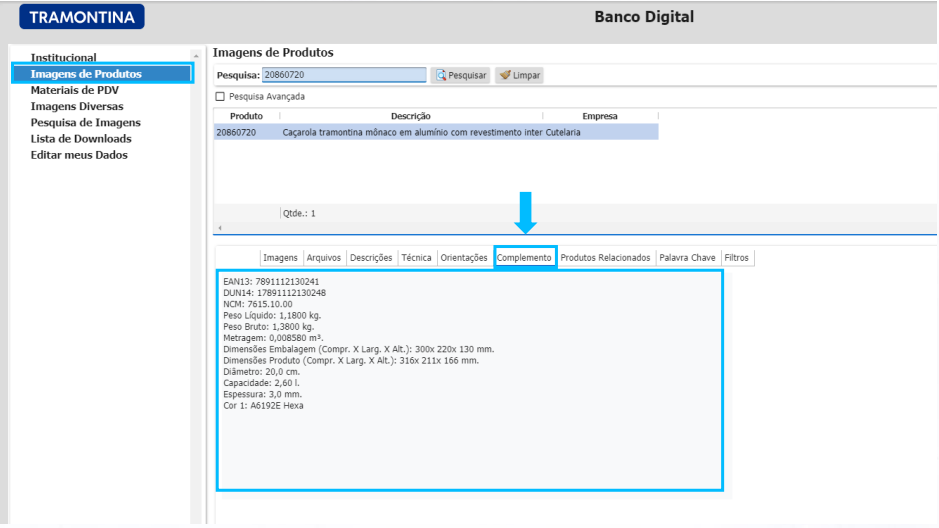939x528 pixels.
Task: Click the Imagens de Produtos page heading
Action: (273, 53)
